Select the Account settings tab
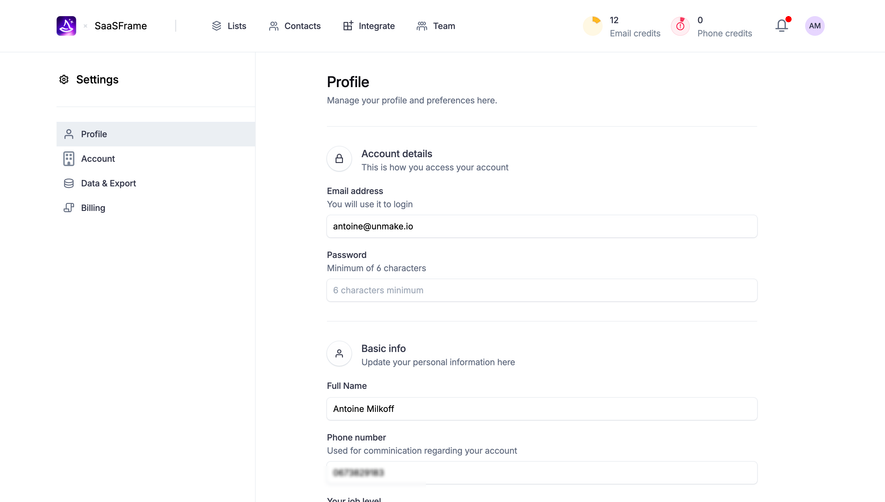 tap(156, 159)
